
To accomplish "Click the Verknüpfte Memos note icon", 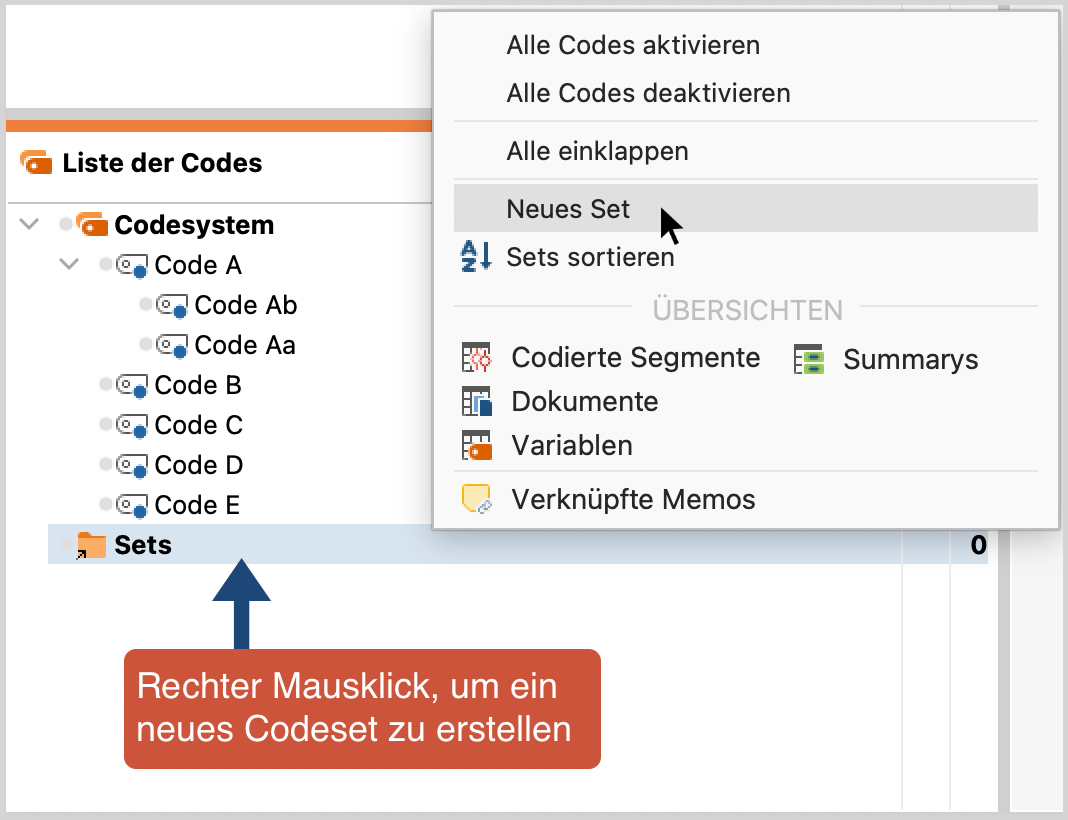I will pos(476,499).
